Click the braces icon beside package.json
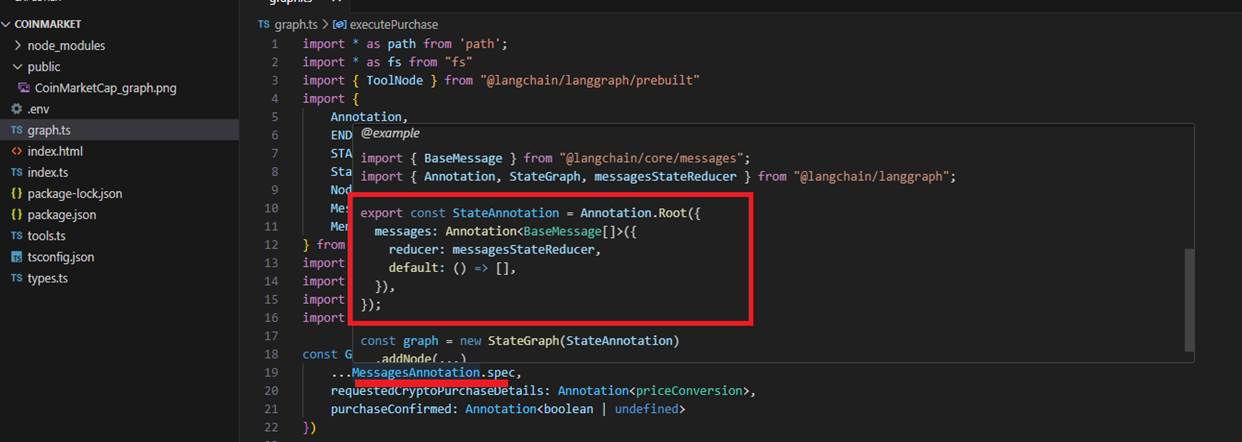The height and width of the screenshot is (442, 1242). click(x=16, y=214)
